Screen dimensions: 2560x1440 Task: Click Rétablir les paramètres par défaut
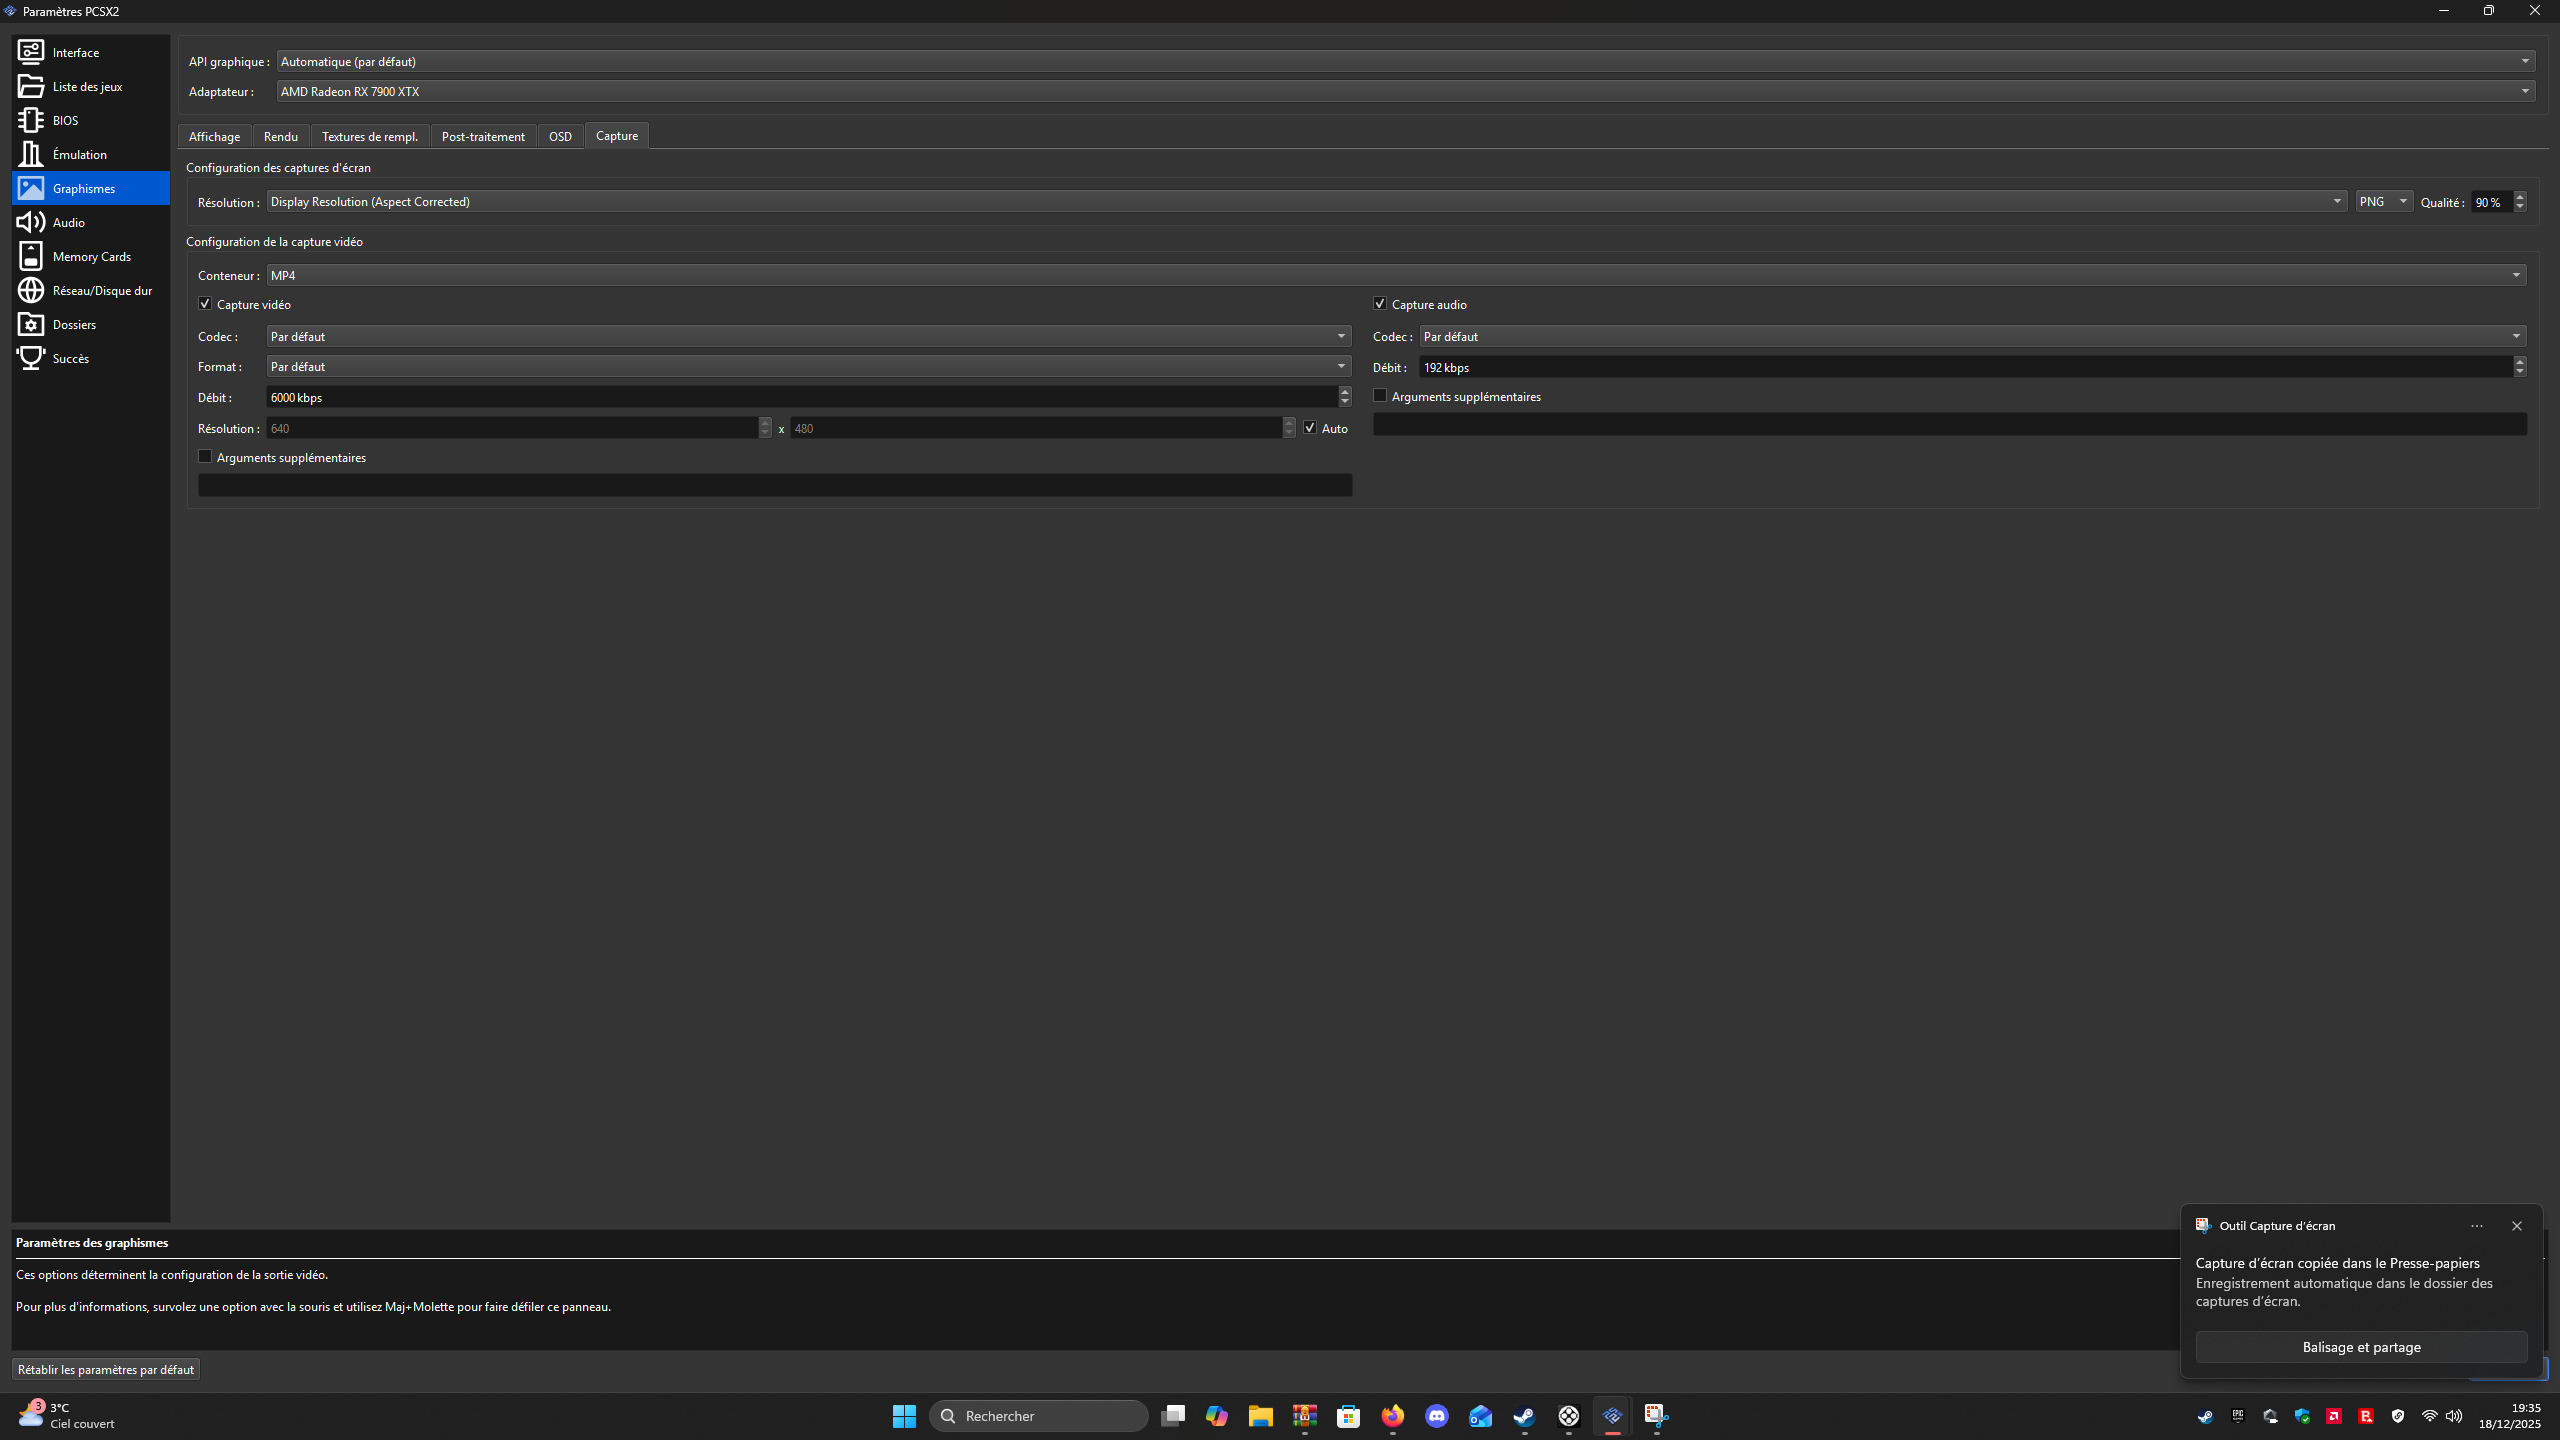point(106,1369)
